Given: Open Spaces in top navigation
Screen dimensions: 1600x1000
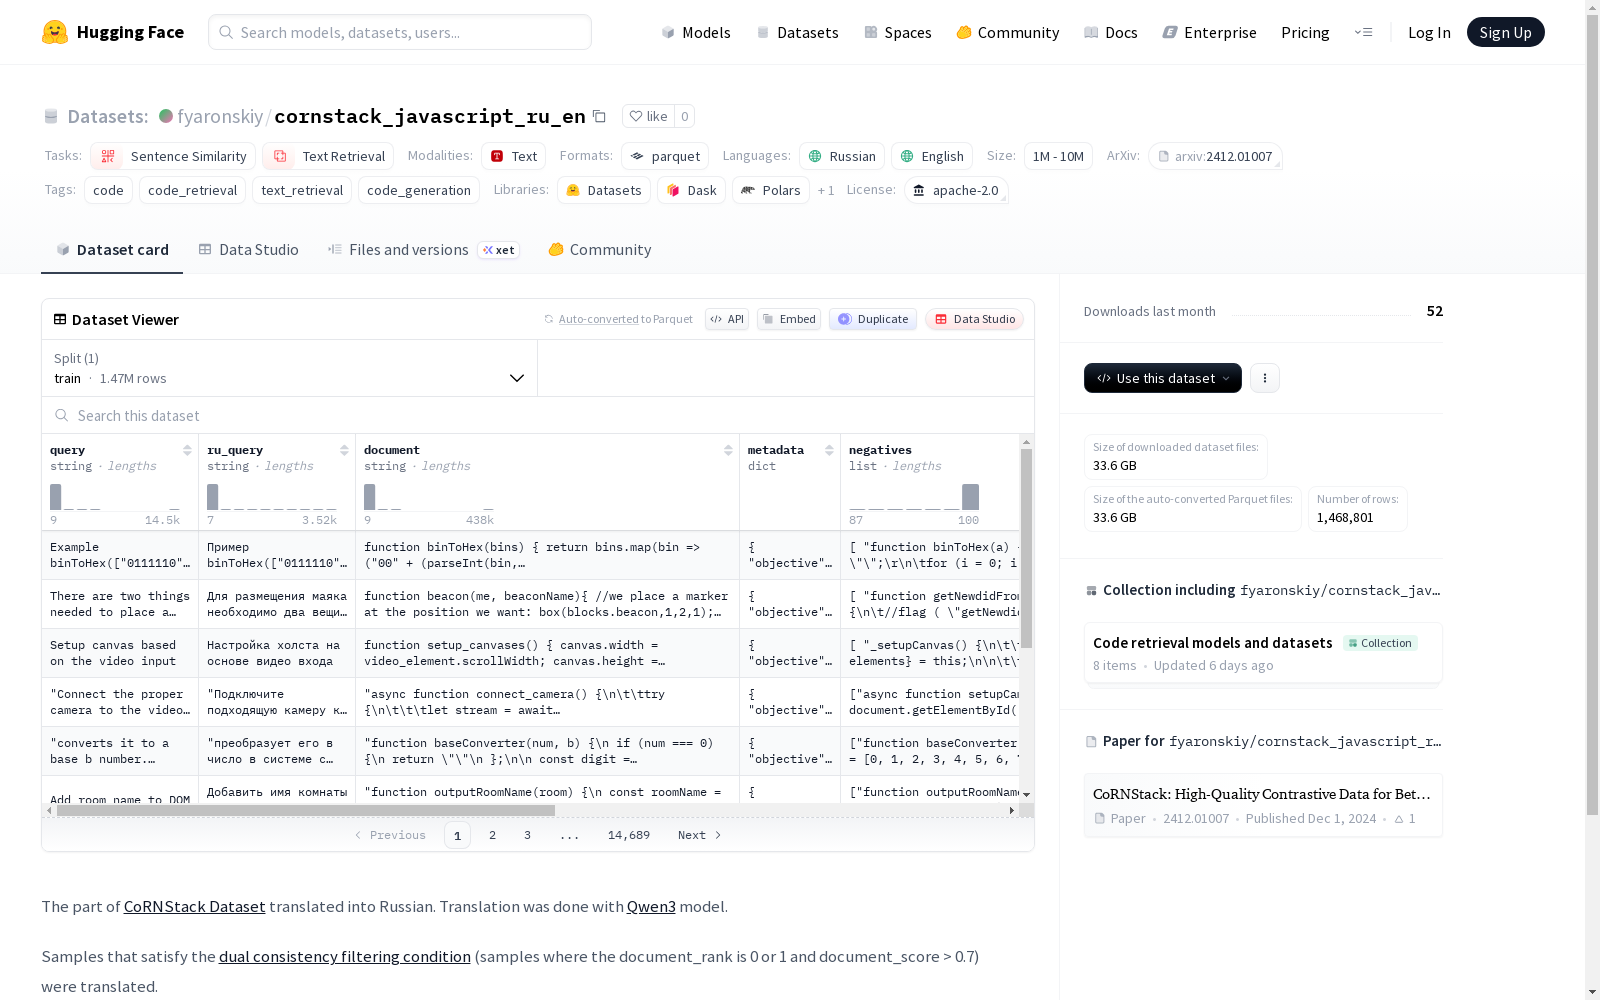Looking at the screenshot, I should 898,32.
